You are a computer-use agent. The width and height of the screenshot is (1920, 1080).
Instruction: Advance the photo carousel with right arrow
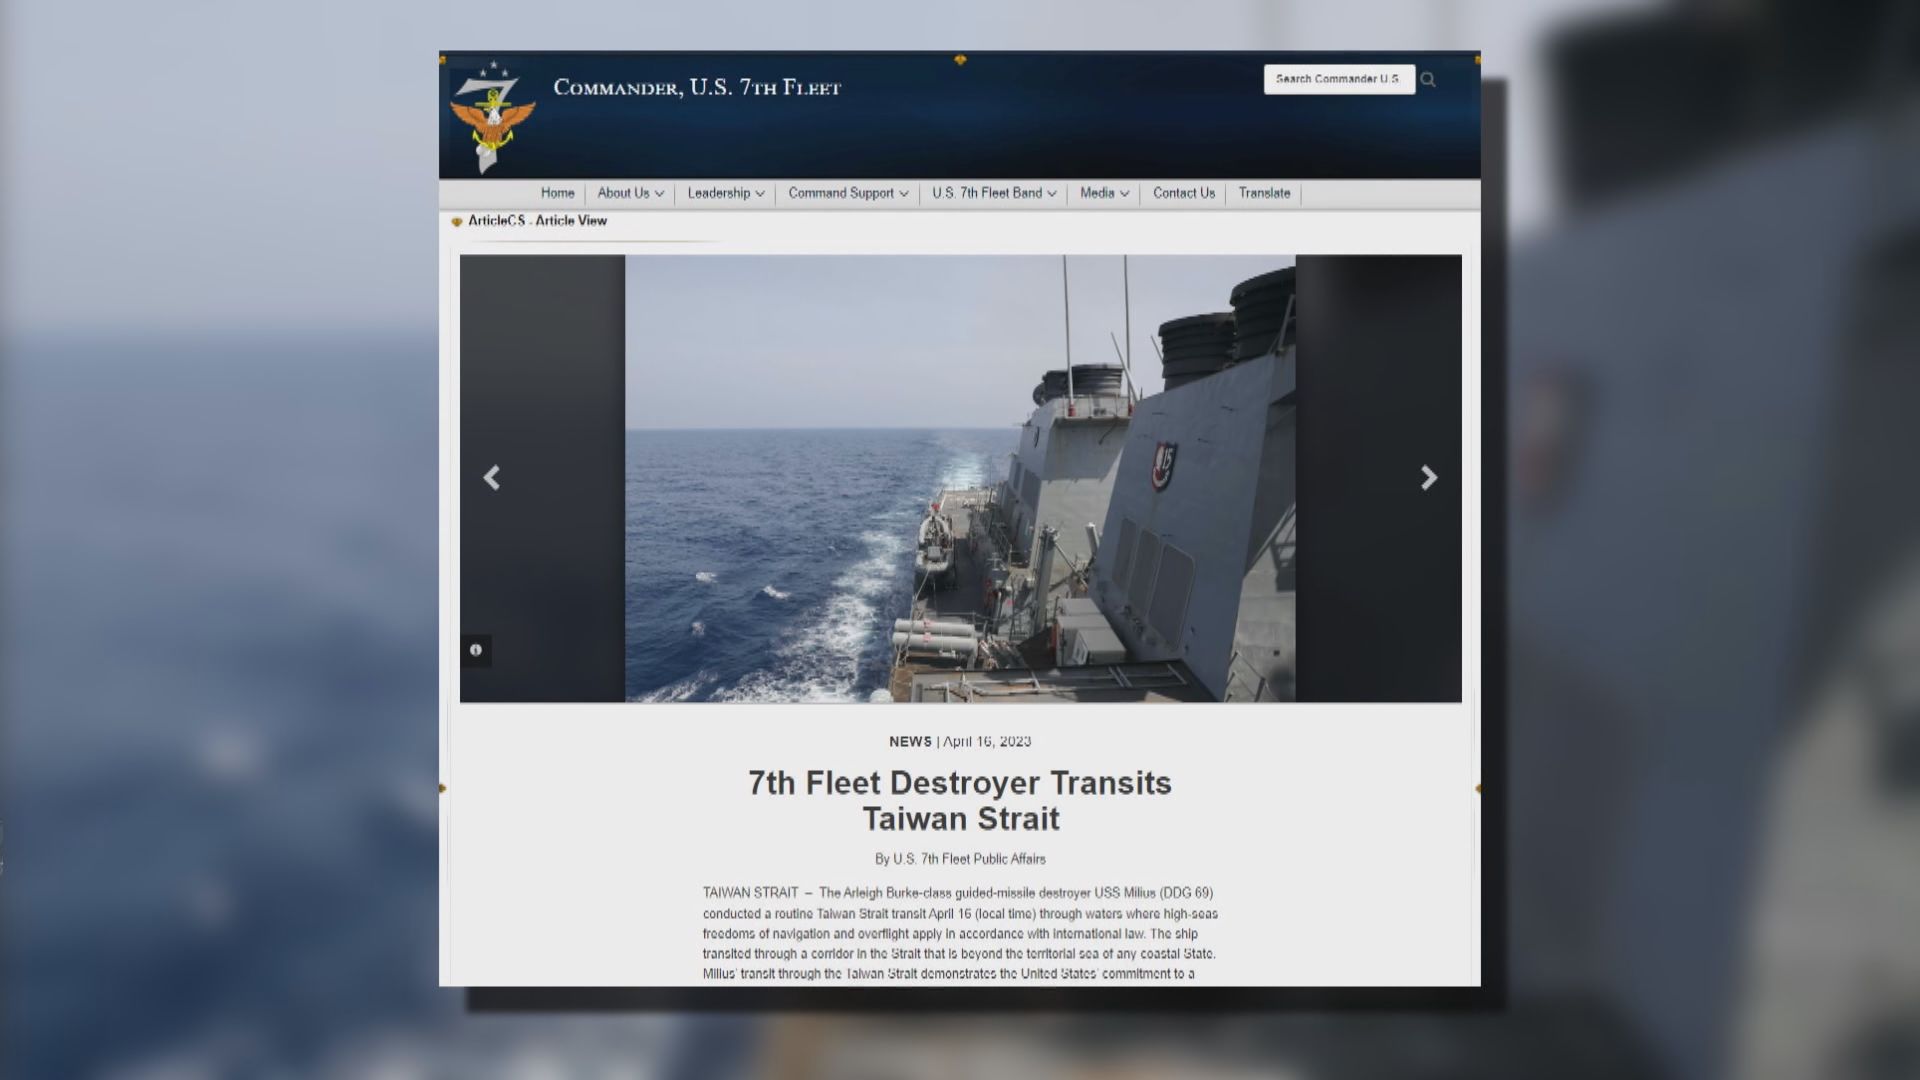click(1428, 478)
